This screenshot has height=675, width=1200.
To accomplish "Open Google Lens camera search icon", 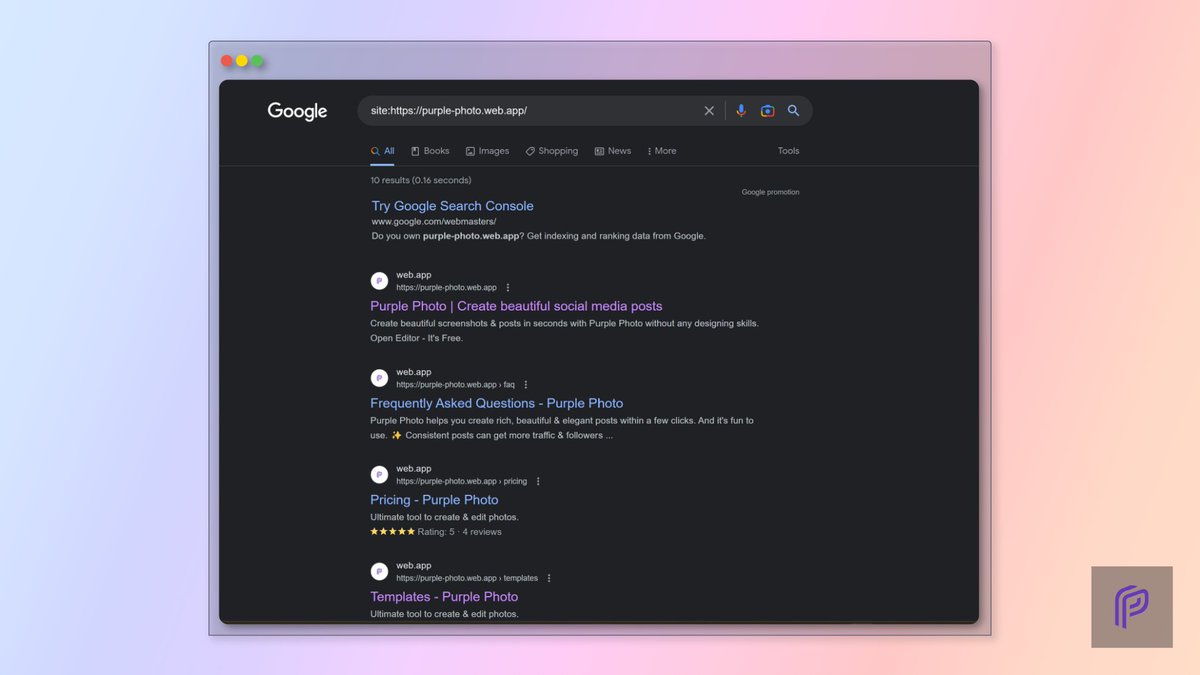I will (767, 111).
